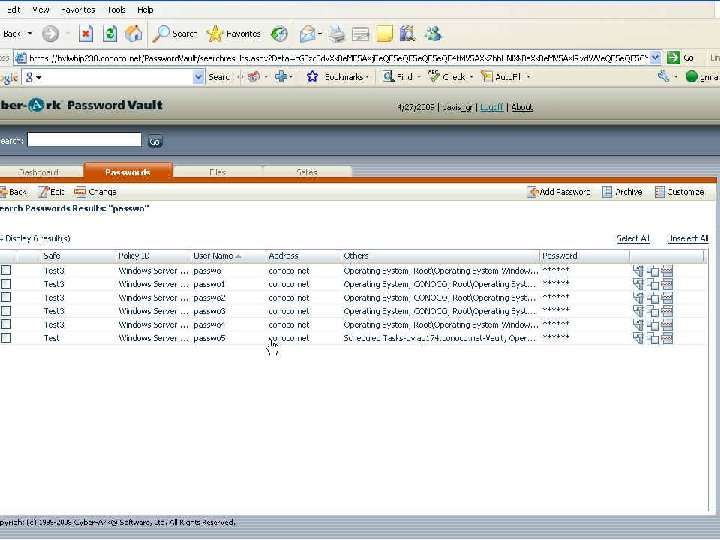
Task: Tick the checkbox for user passwo
Action: (6, 270)
